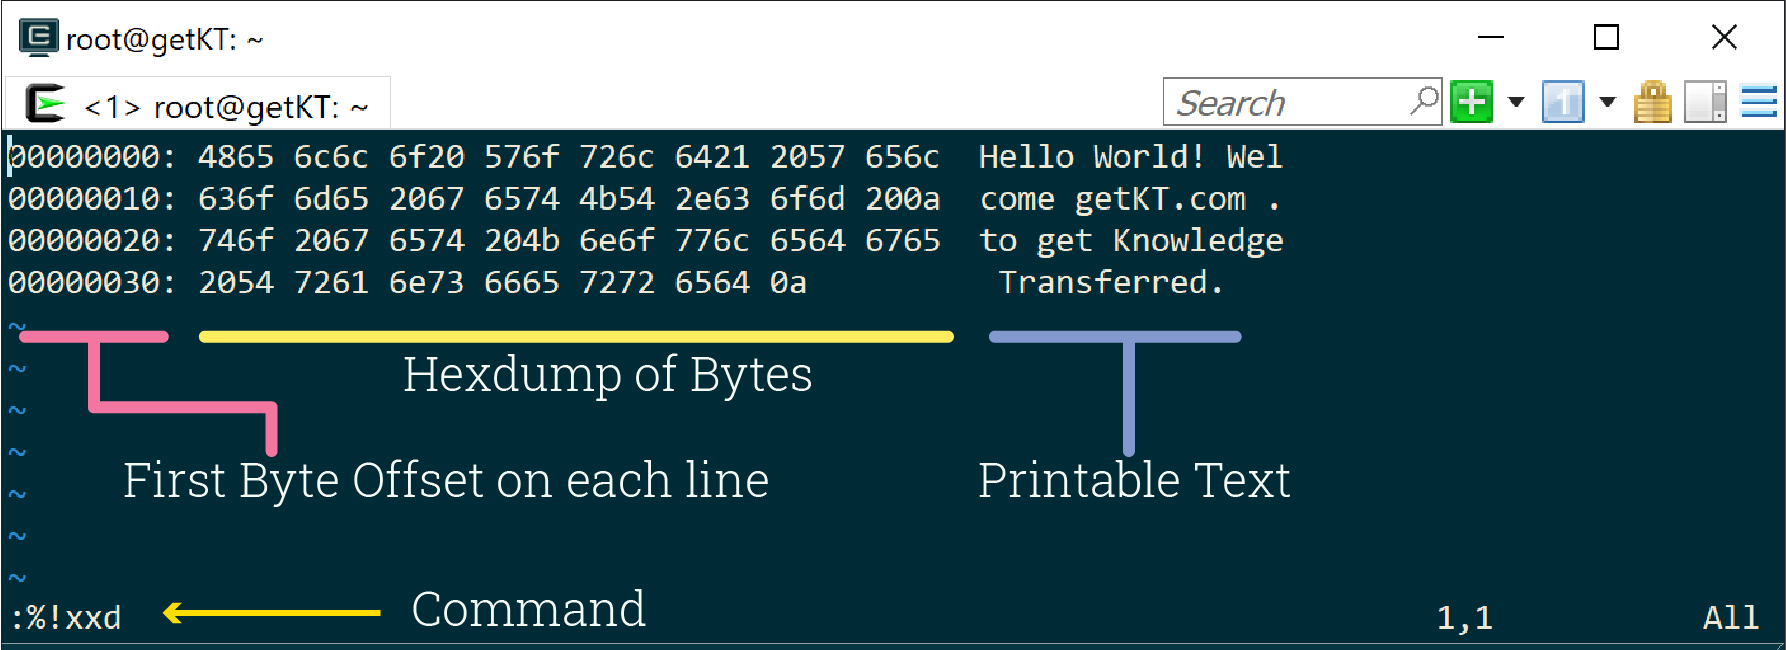The image size is (1786, 650).
Task: Click hex value 776c on third line
Action: (x=713, y=241)
